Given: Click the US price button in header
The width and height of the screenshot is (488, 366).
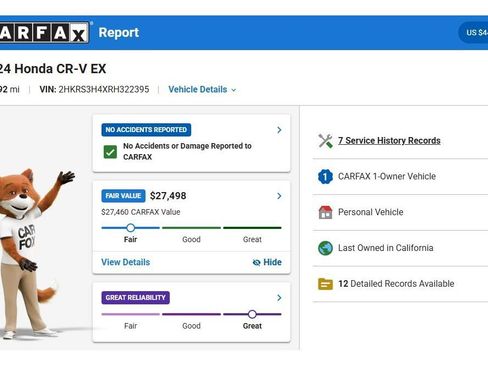Looking at the screenshot, I should pos(473,33).
